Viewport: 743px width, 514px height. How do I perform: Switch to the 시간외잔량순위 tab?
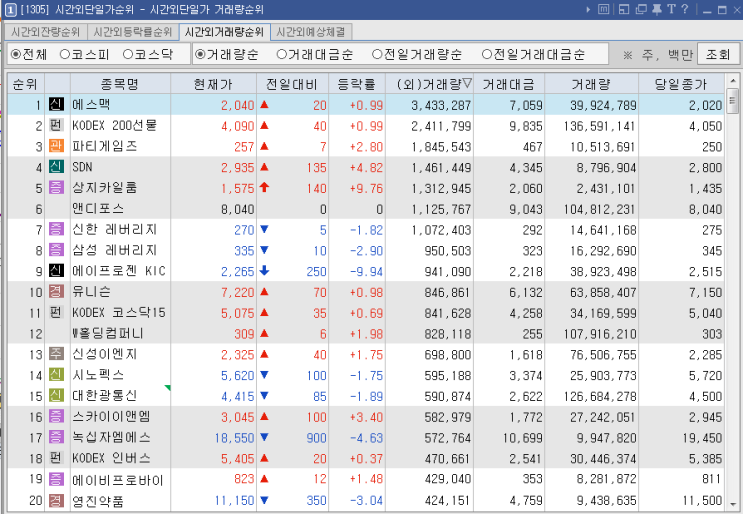(x=45, y=32)
